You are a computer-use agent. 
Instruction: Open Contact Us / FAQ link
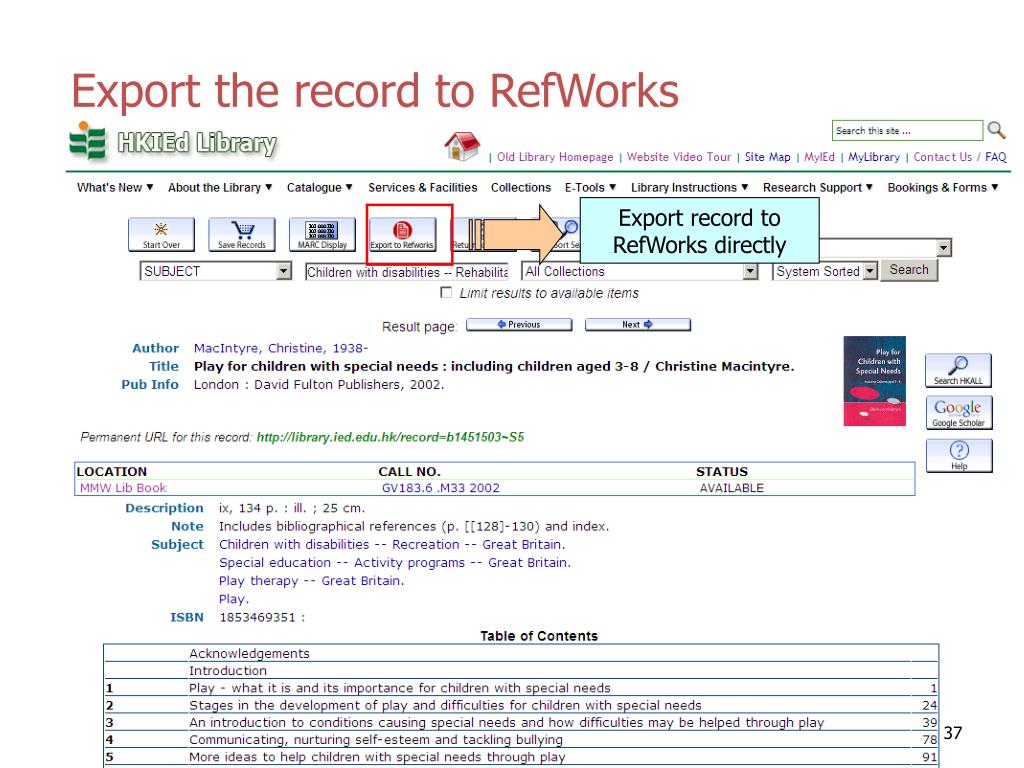pyautogui.click(x=959, y=157)
